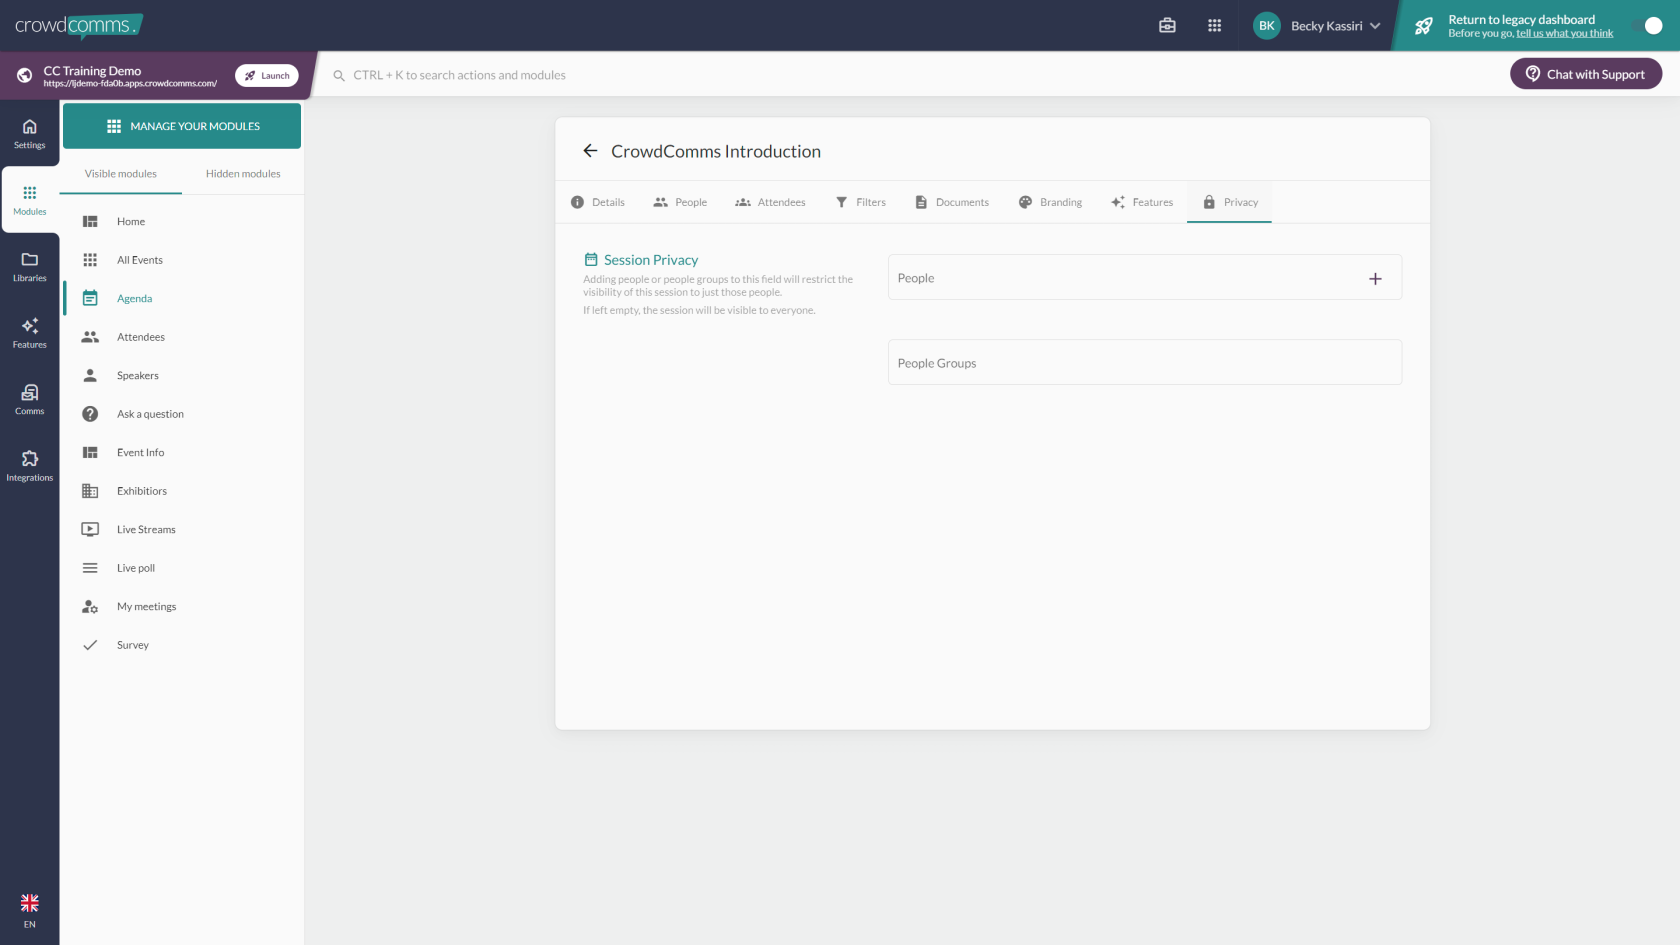The image size is (1680, 945).
Task: Go back using the arrow beside CrowdComms Introduction
Action: (x=590, y=151)
